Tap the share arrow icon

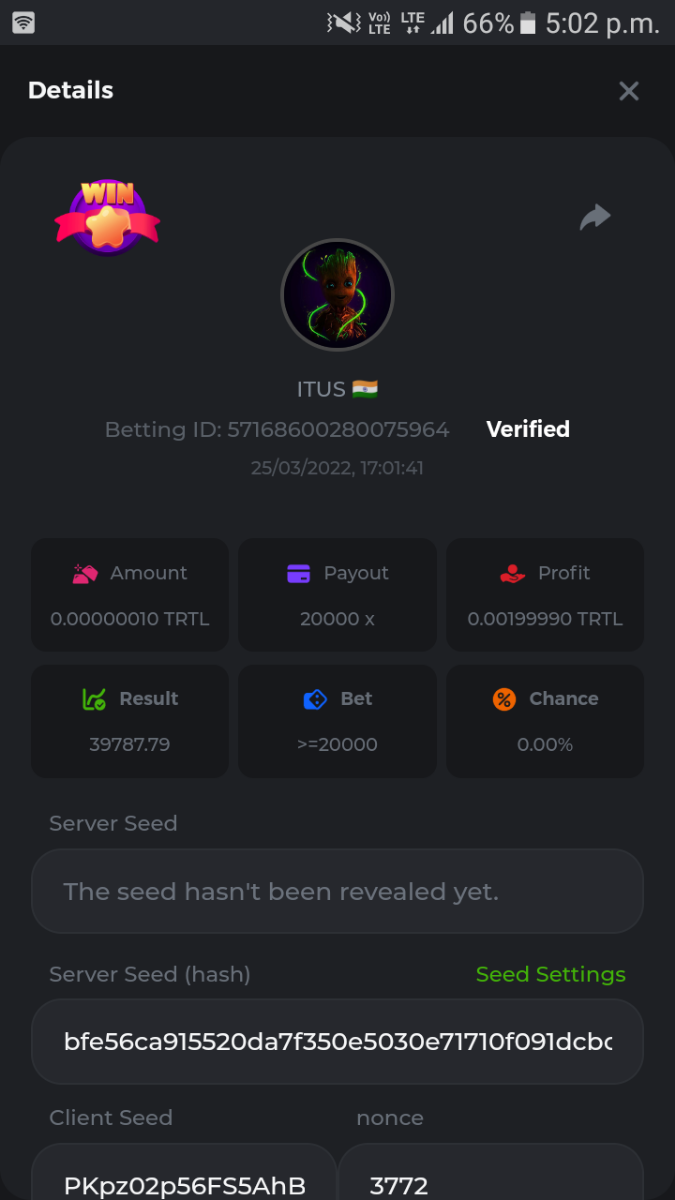click(x=595, y=217)
